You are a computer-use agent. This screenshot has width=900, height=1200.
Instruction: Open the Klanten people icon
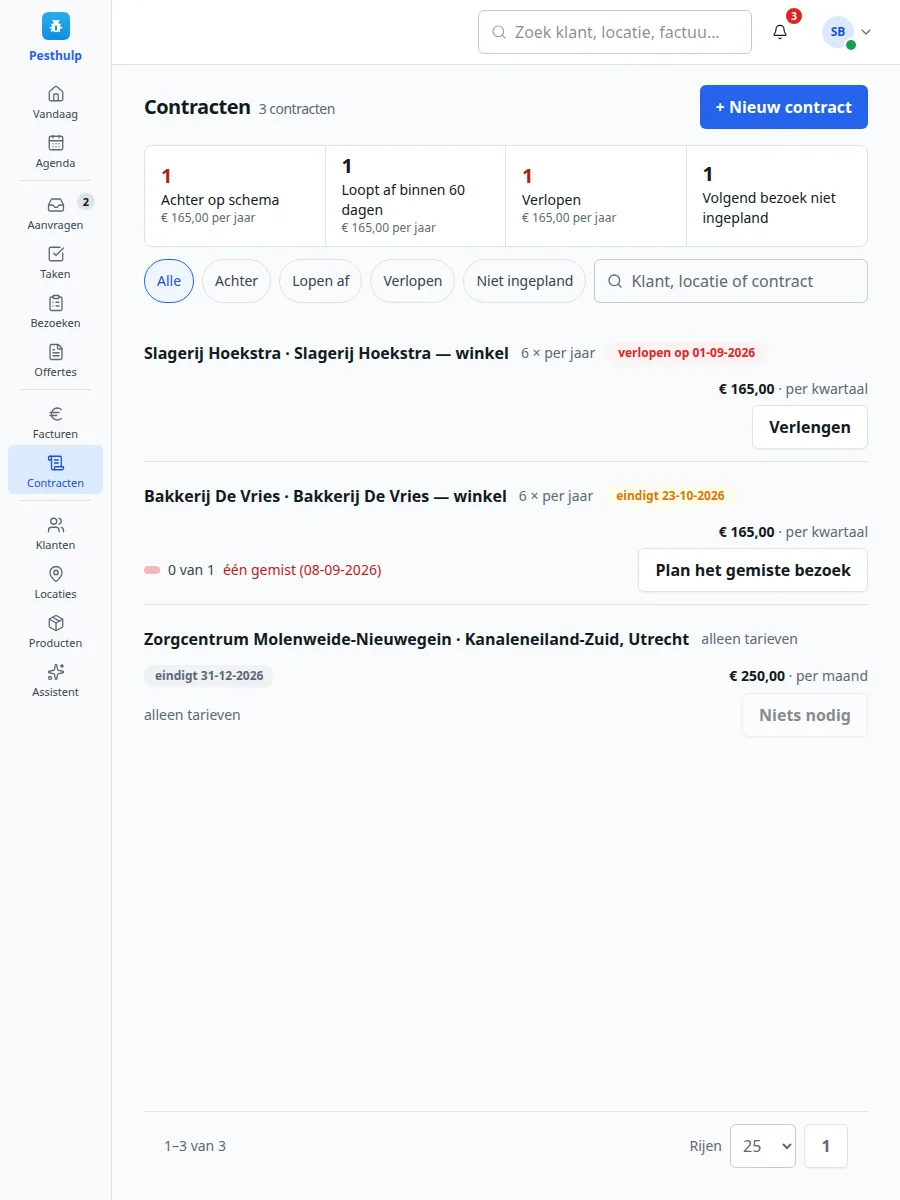(56, 525)
